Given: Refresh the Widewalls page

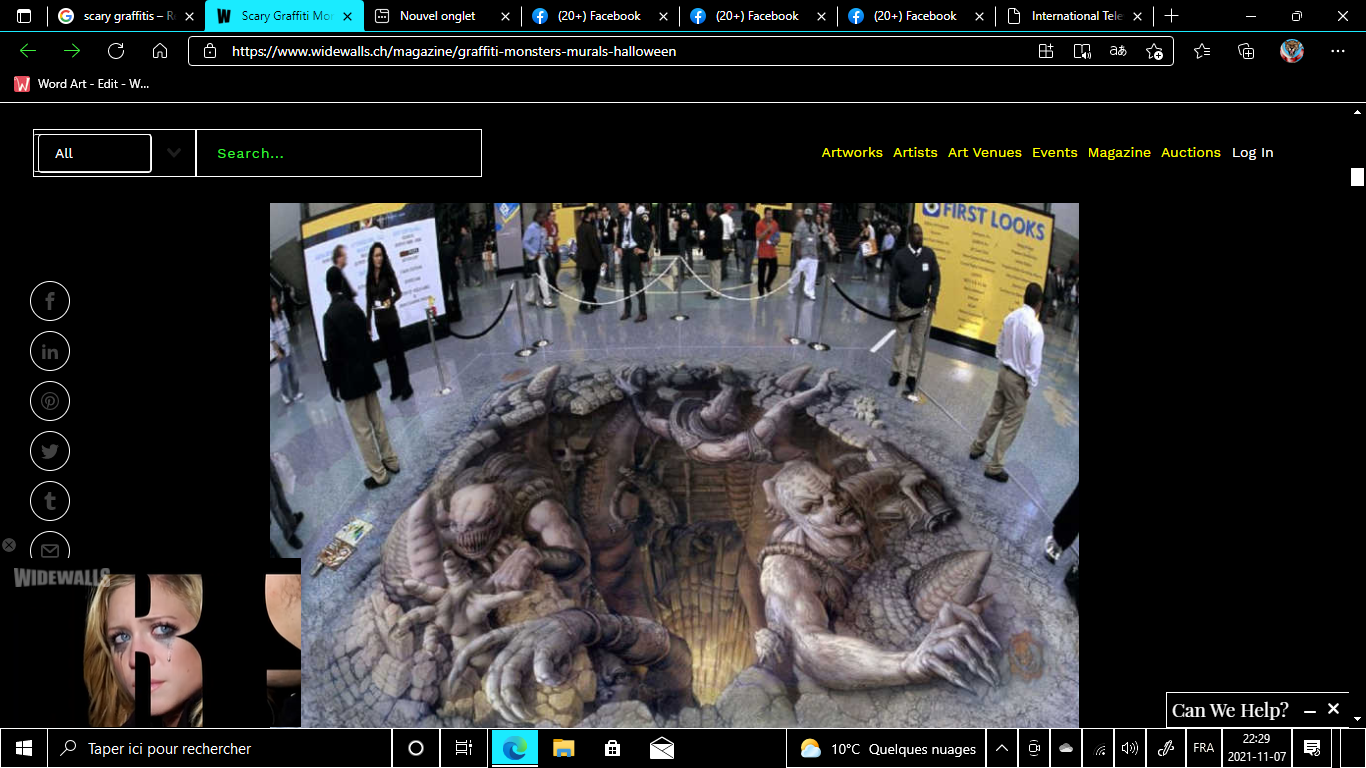Looking at the screenshot, I should (116, 51).
